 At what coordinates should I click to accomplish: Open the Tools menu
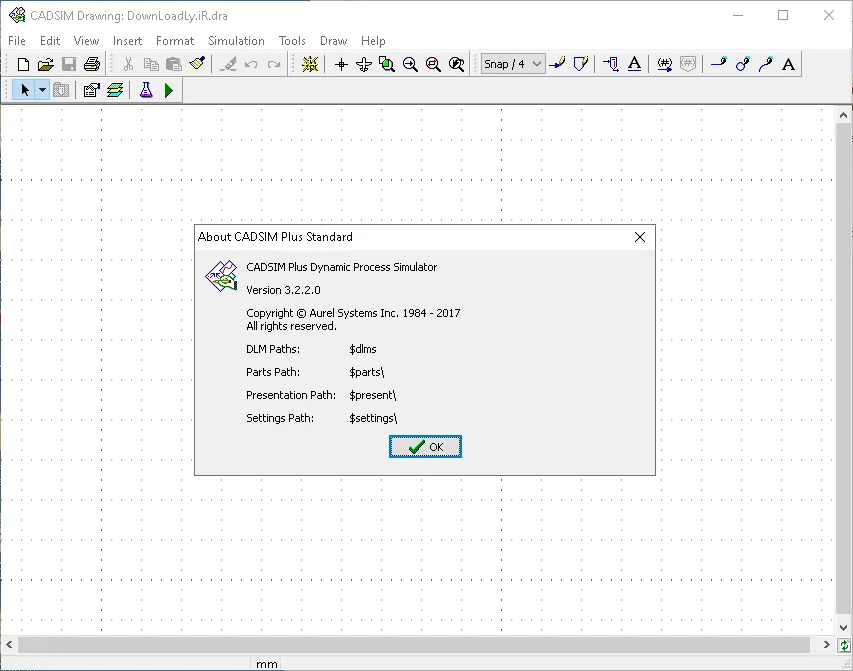click(x=292, y=41)
